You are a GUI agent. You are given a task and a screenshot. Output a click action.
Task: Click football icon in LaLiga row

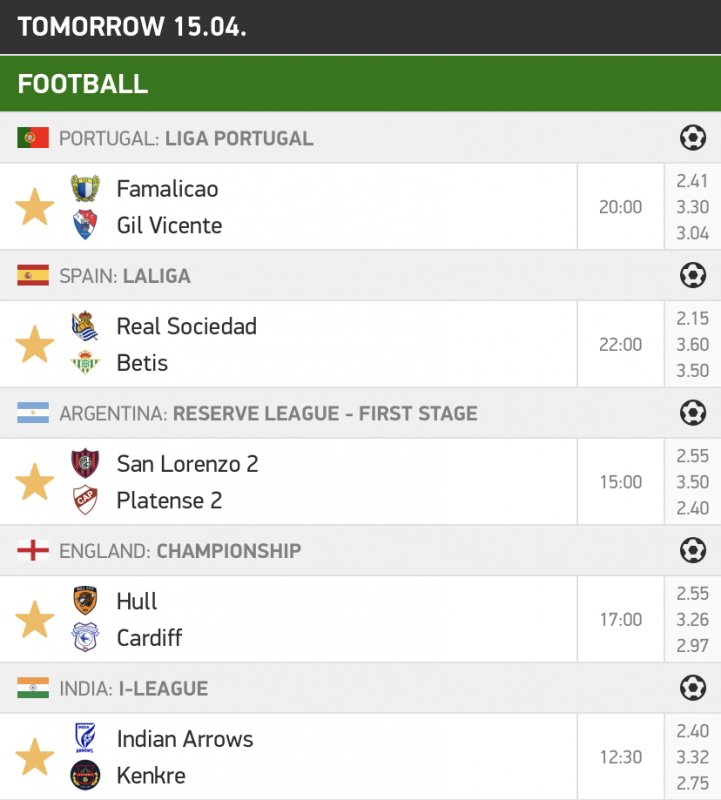point(692,275)
